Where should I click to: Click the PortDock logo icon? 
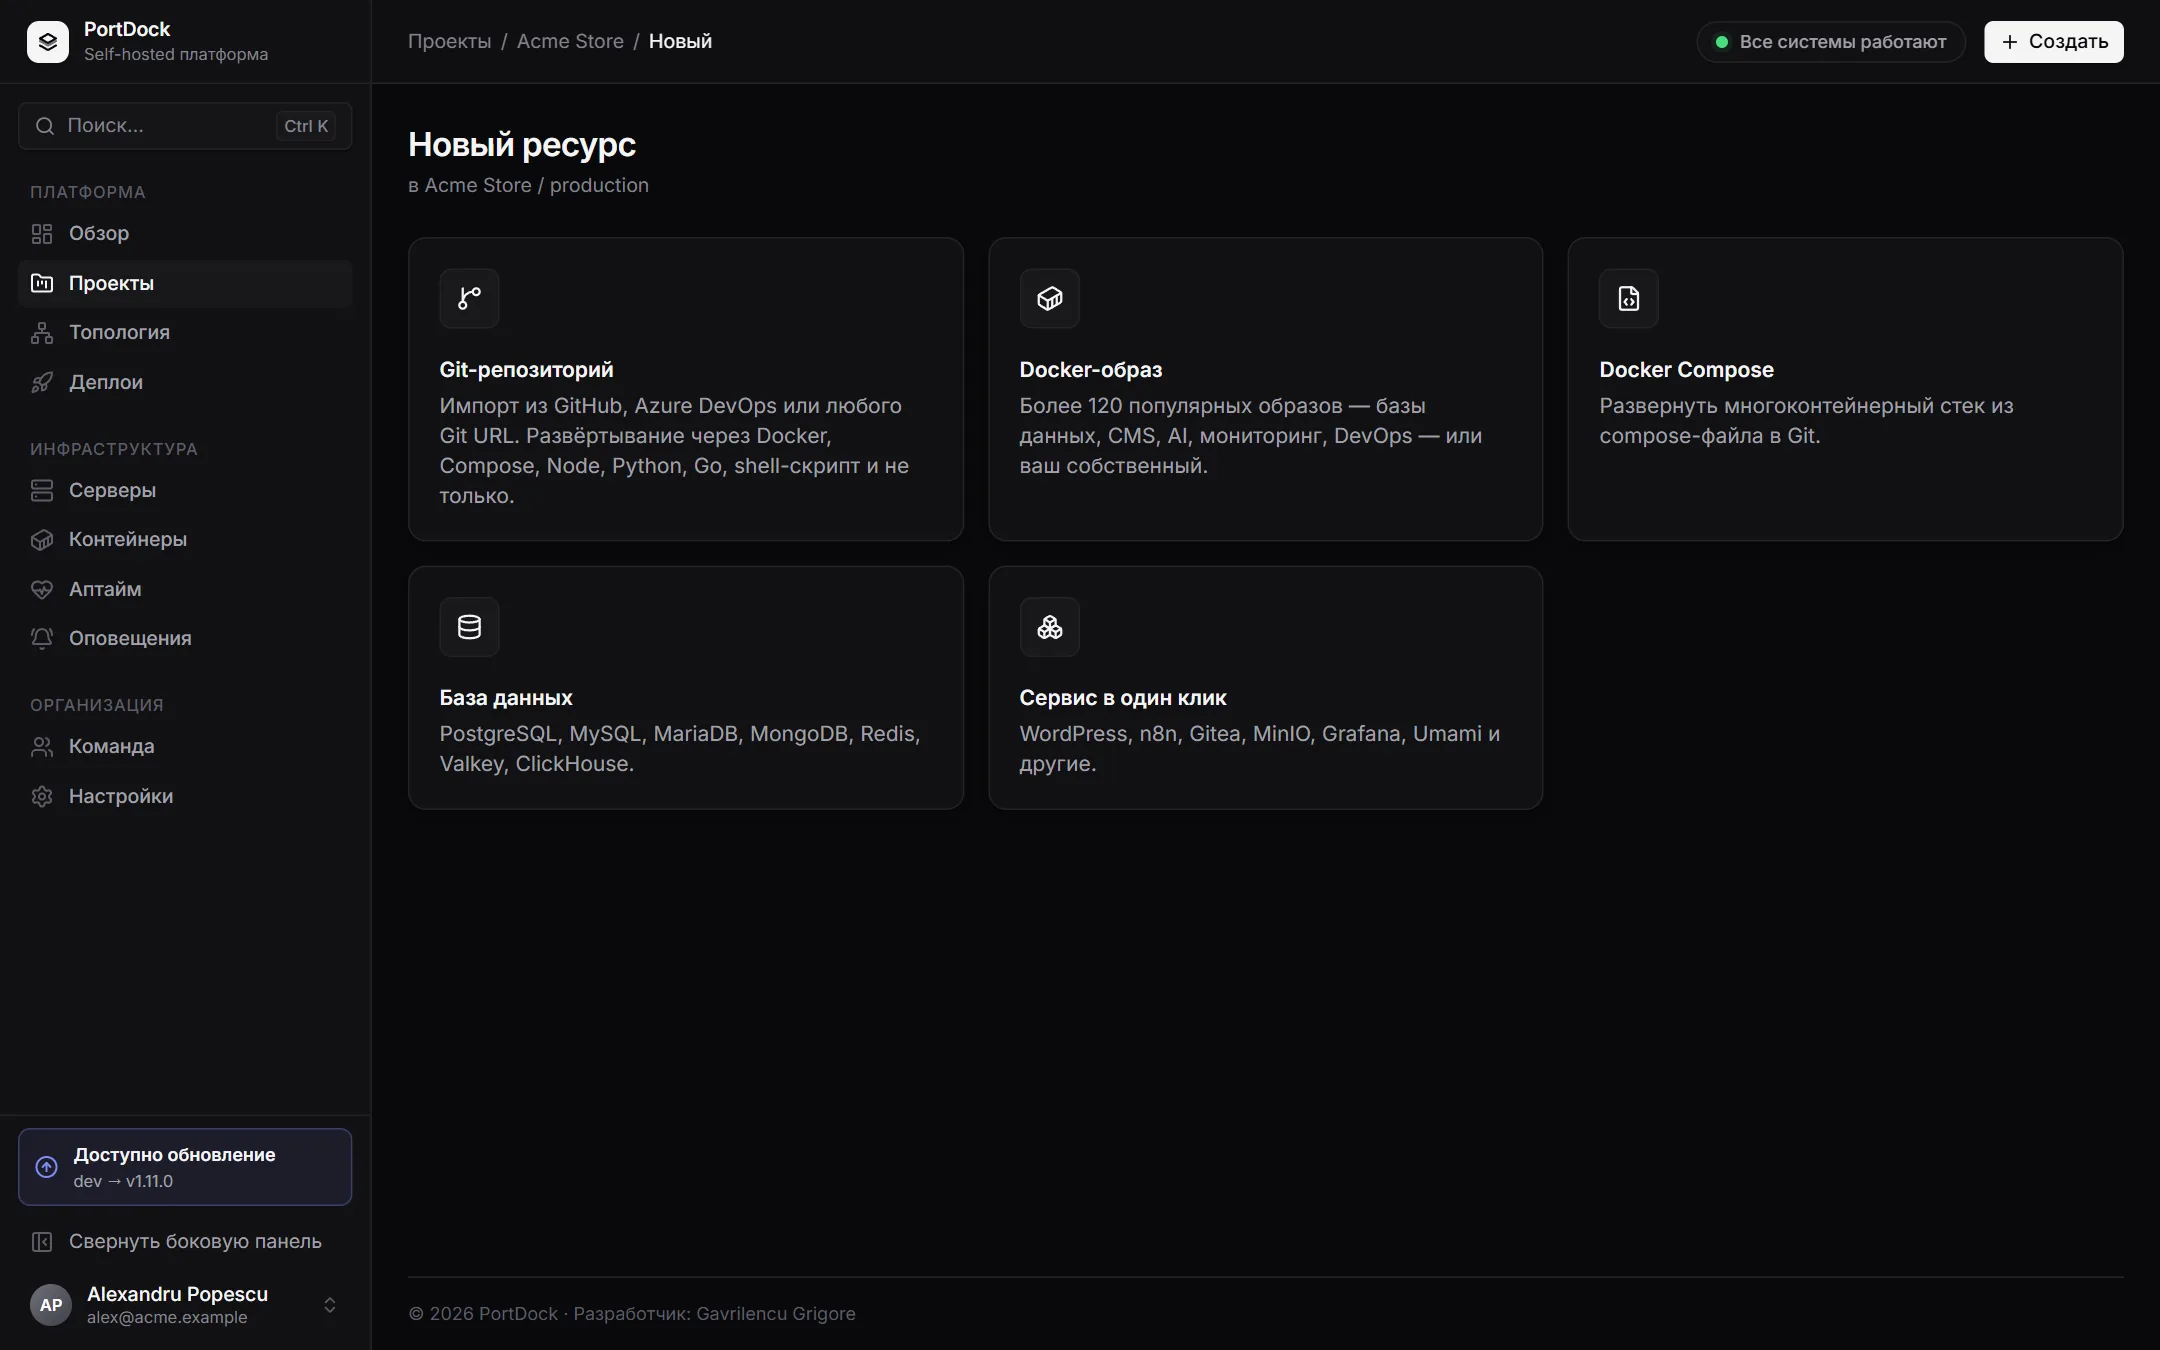click(x=48, y=41)
